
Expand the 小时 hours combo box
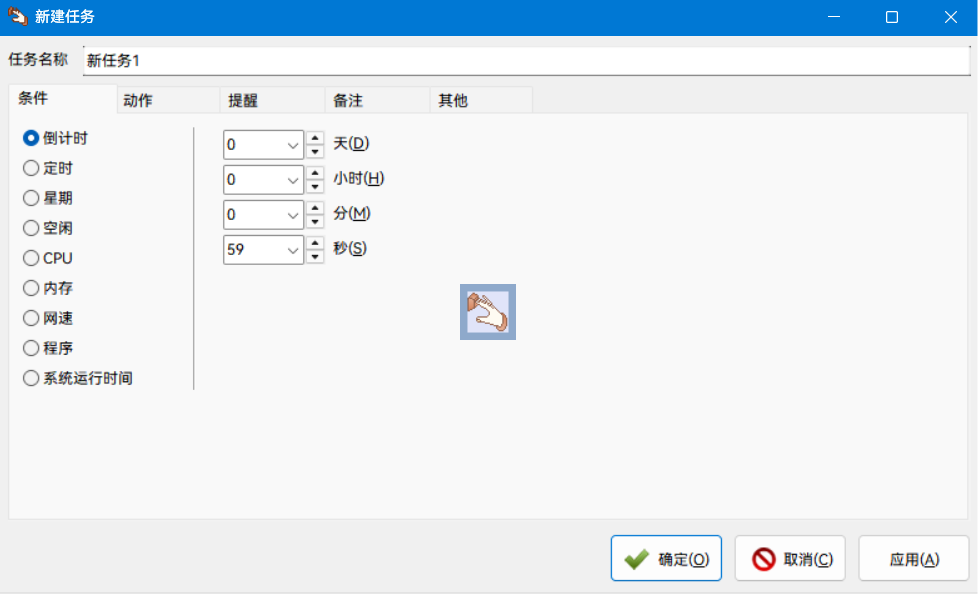[293, 180]
